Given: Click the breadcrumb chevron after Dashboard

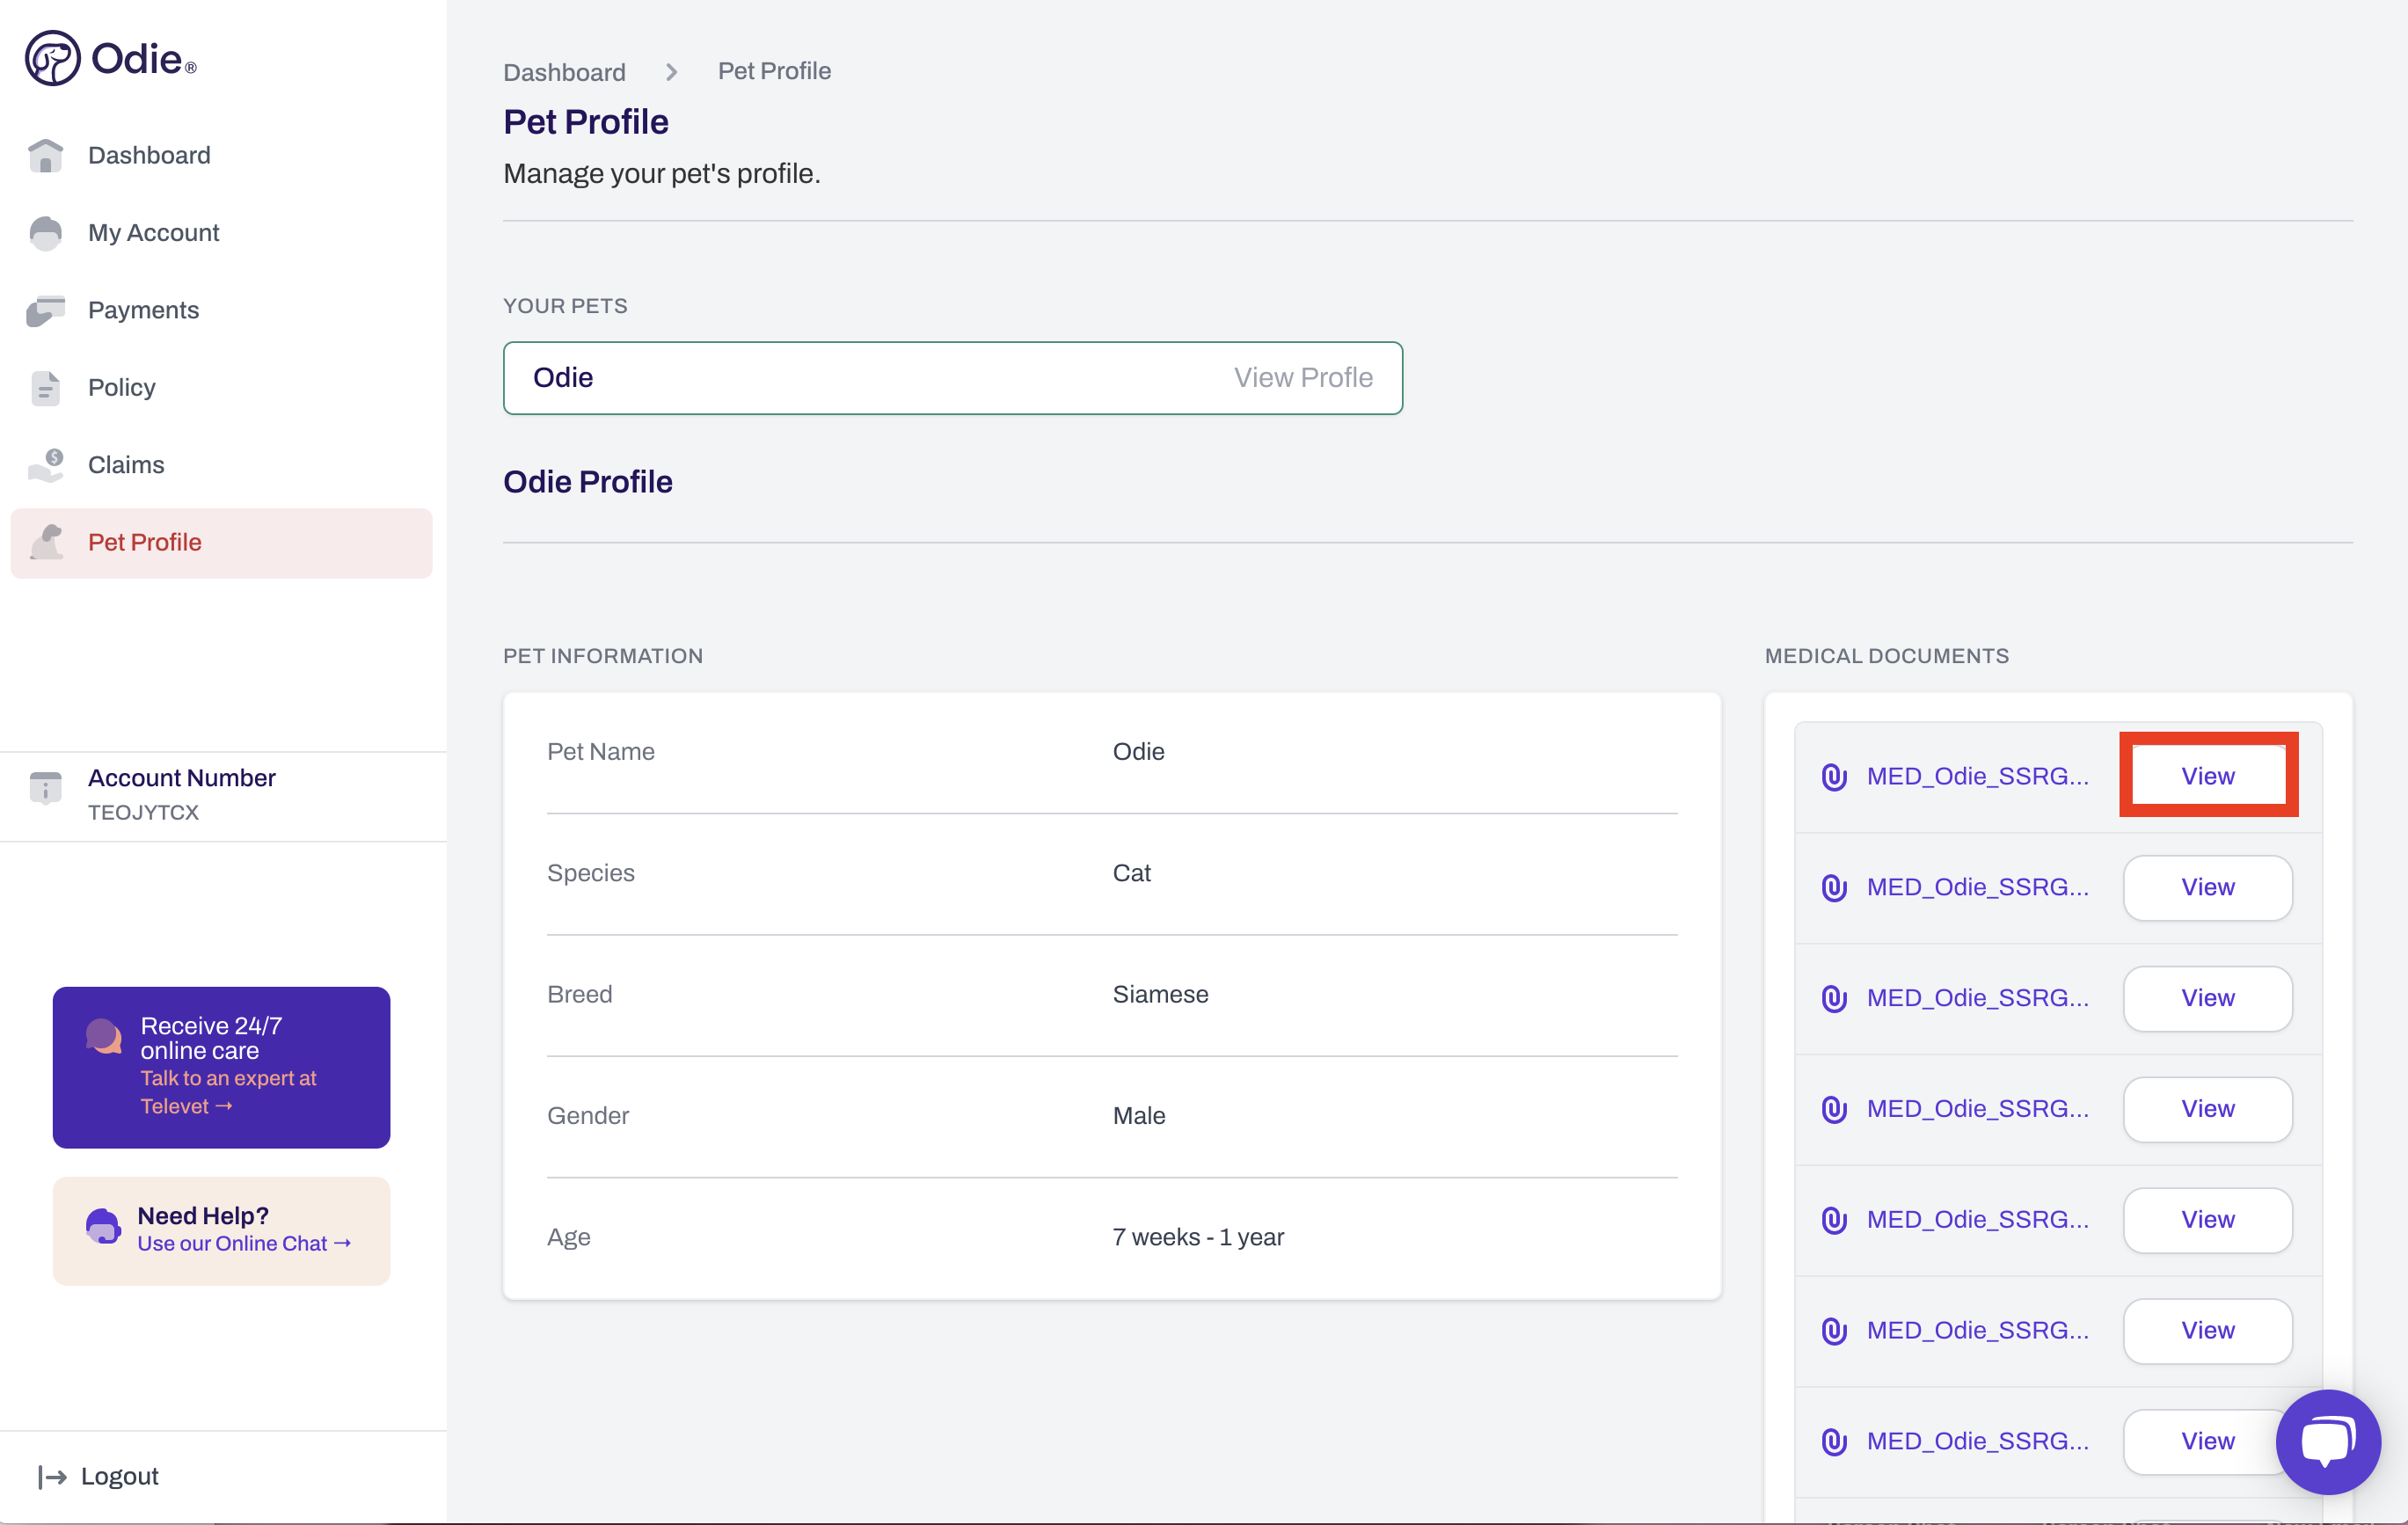Looking at the screenshot, I should tap(670, 71).
